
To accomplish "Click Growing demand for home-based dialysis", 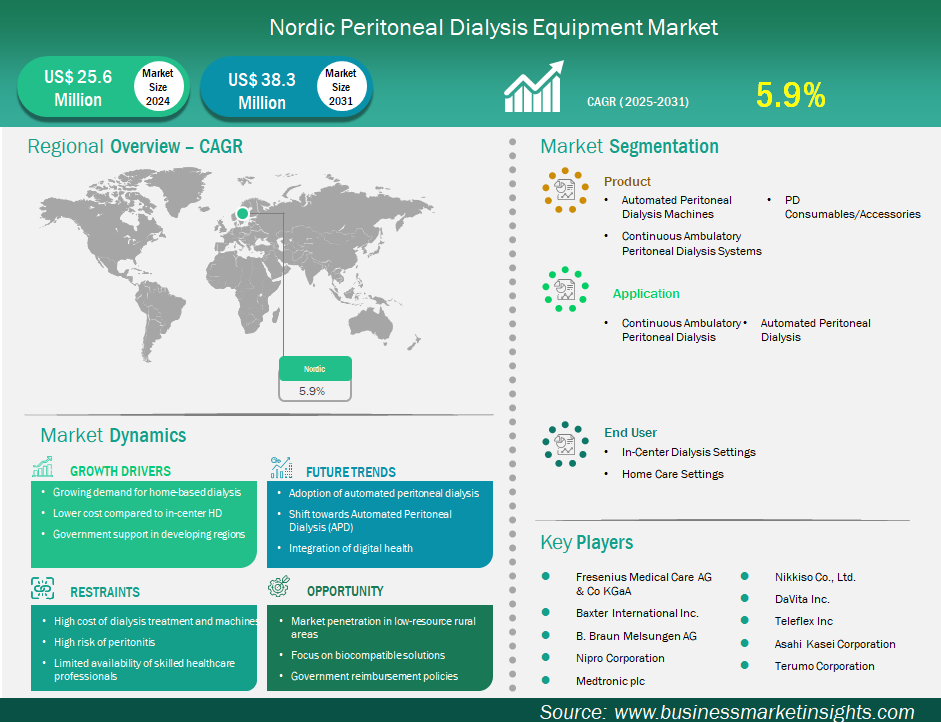I will click(147, 492).
